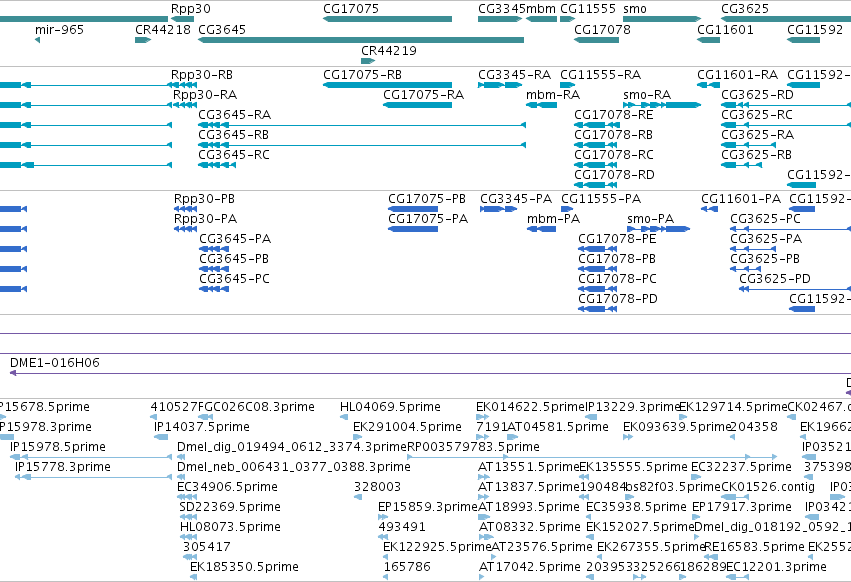Select the Dmel_neb_006431_0377_0388.3prime label
Viewport: 851px width, 582px height.
[x=294, y=467]
